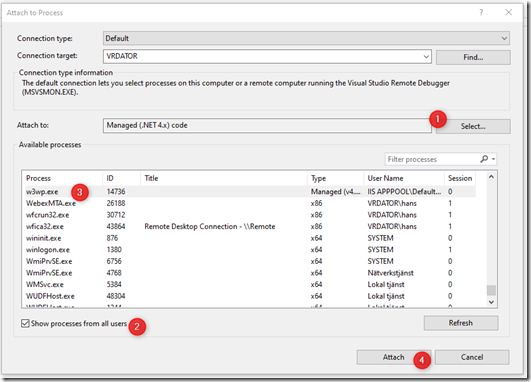Viewport: 531px width, 382px height.
Task: Select the wfica32.exe process row
Action: point(250,226)
